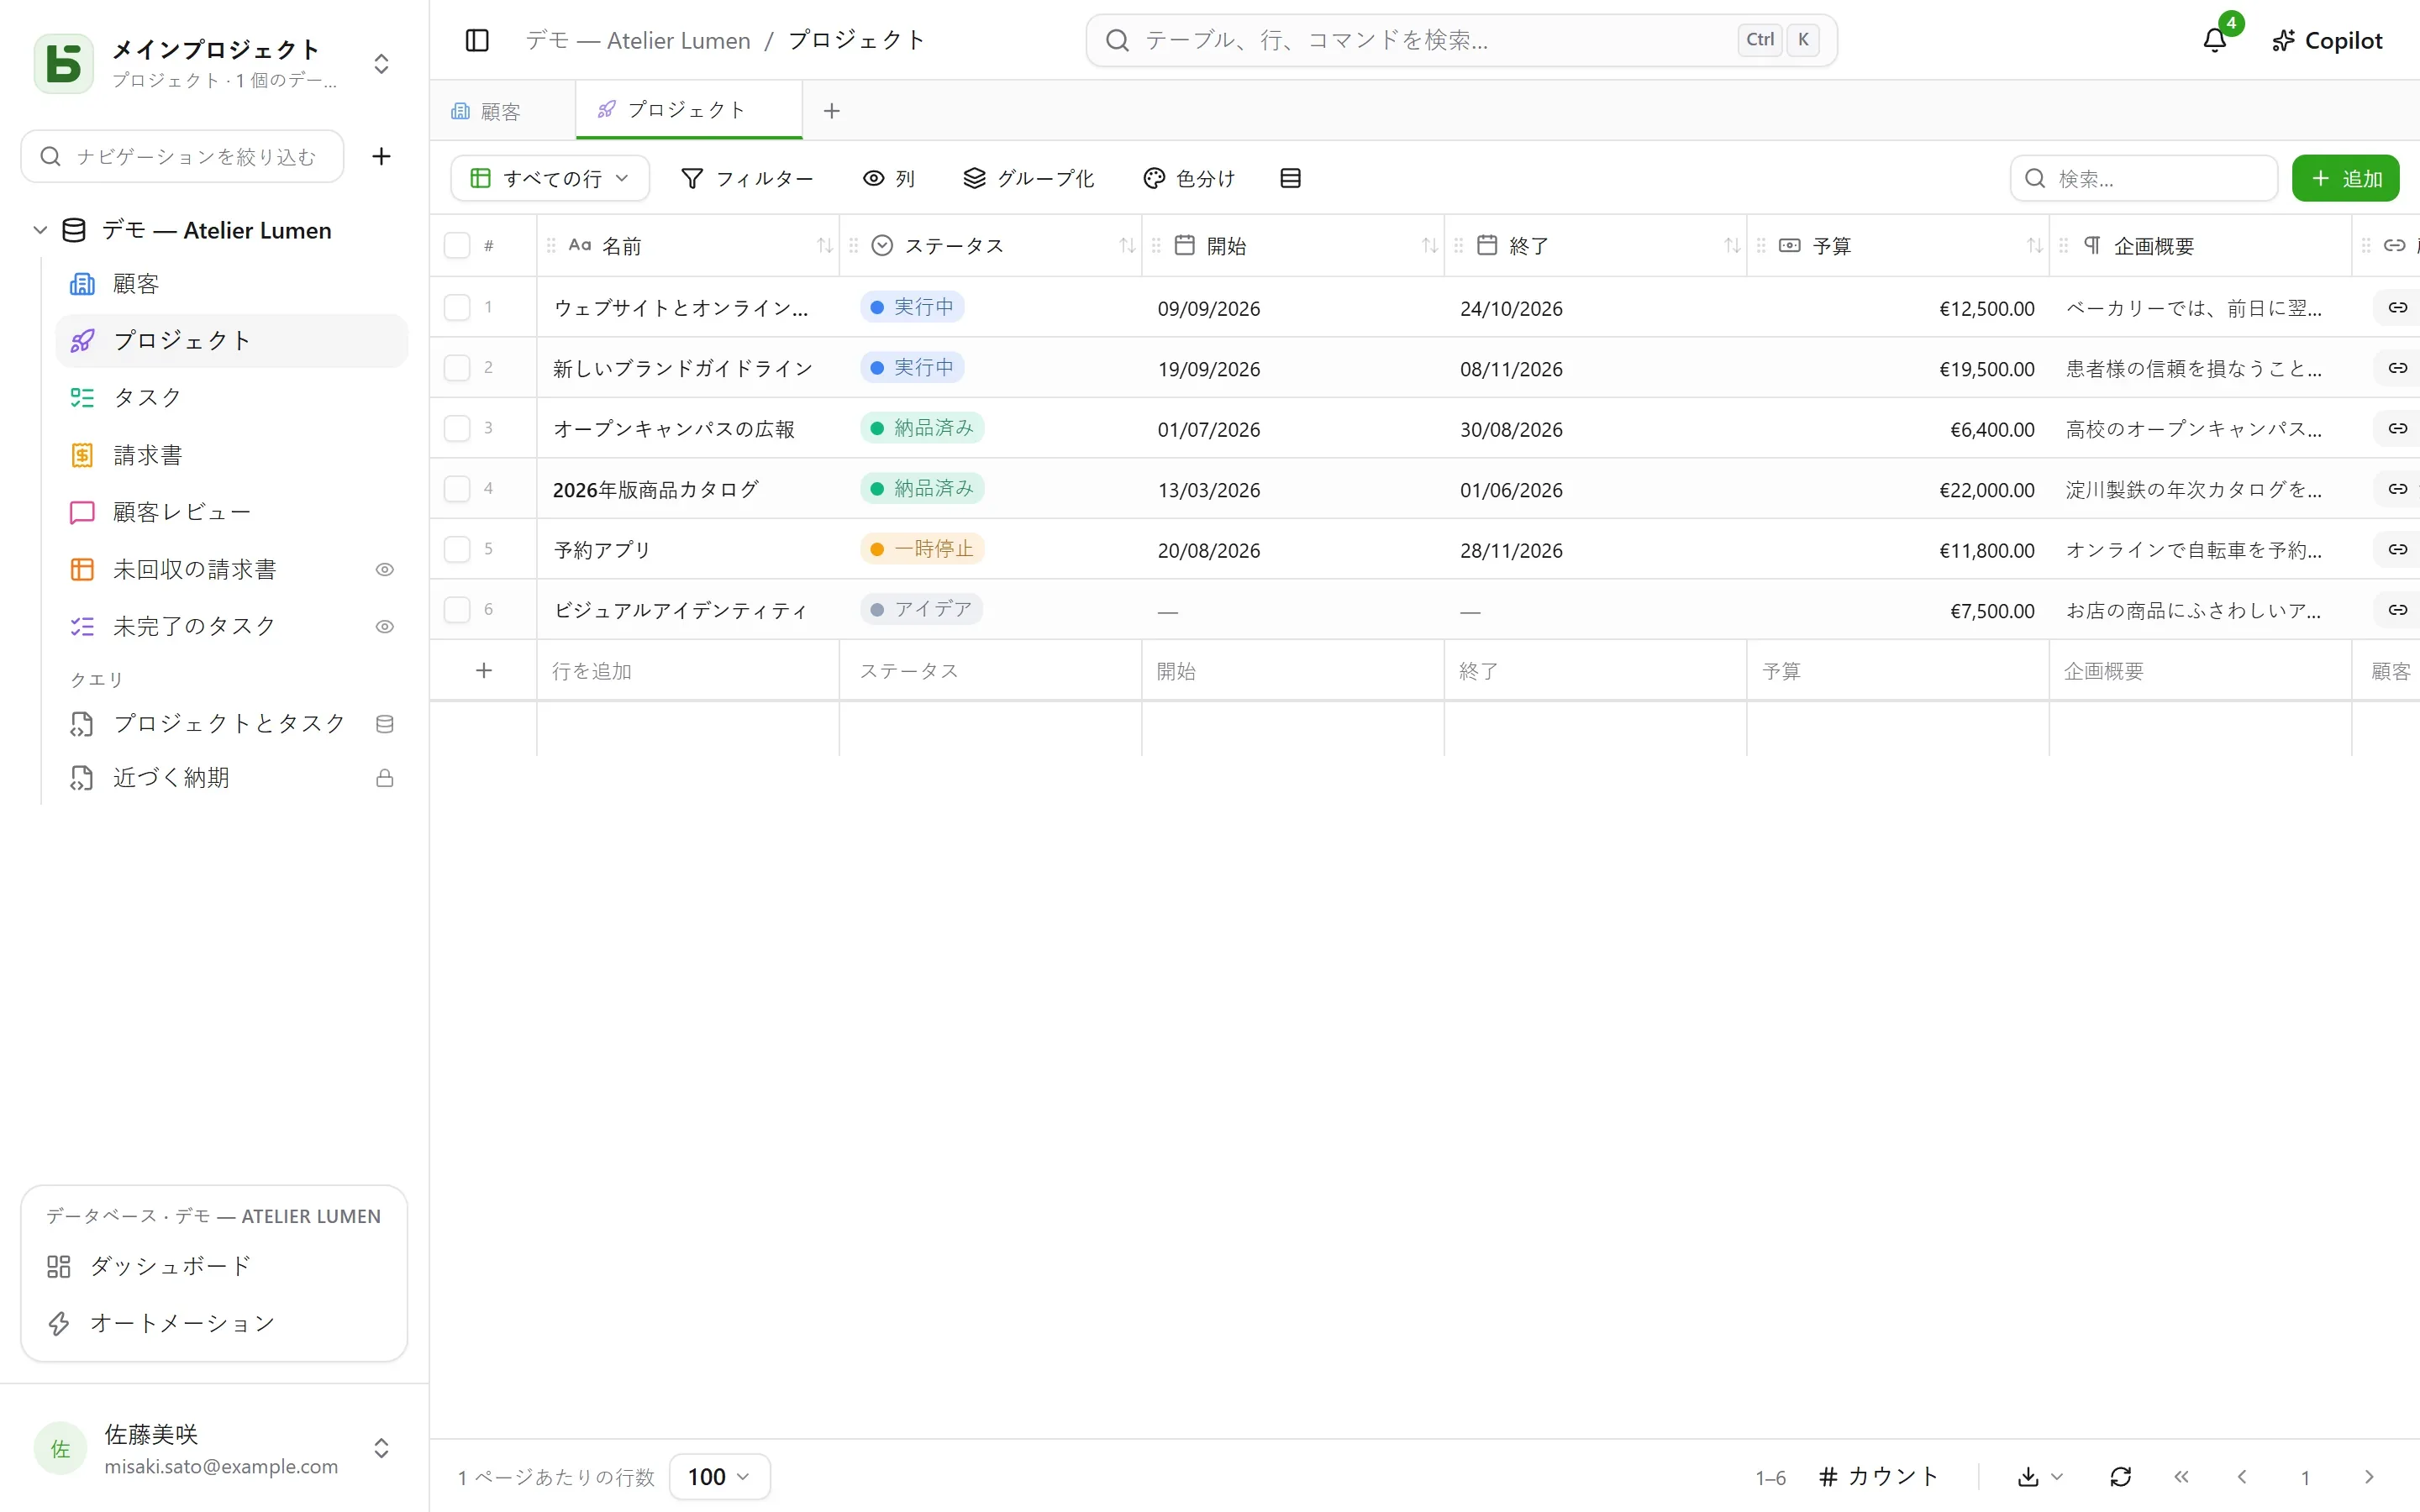This screenshot has width=2420, height=1512.
Task: Open the link icon in 予約アプリ row
Action: coord(2398,549)
